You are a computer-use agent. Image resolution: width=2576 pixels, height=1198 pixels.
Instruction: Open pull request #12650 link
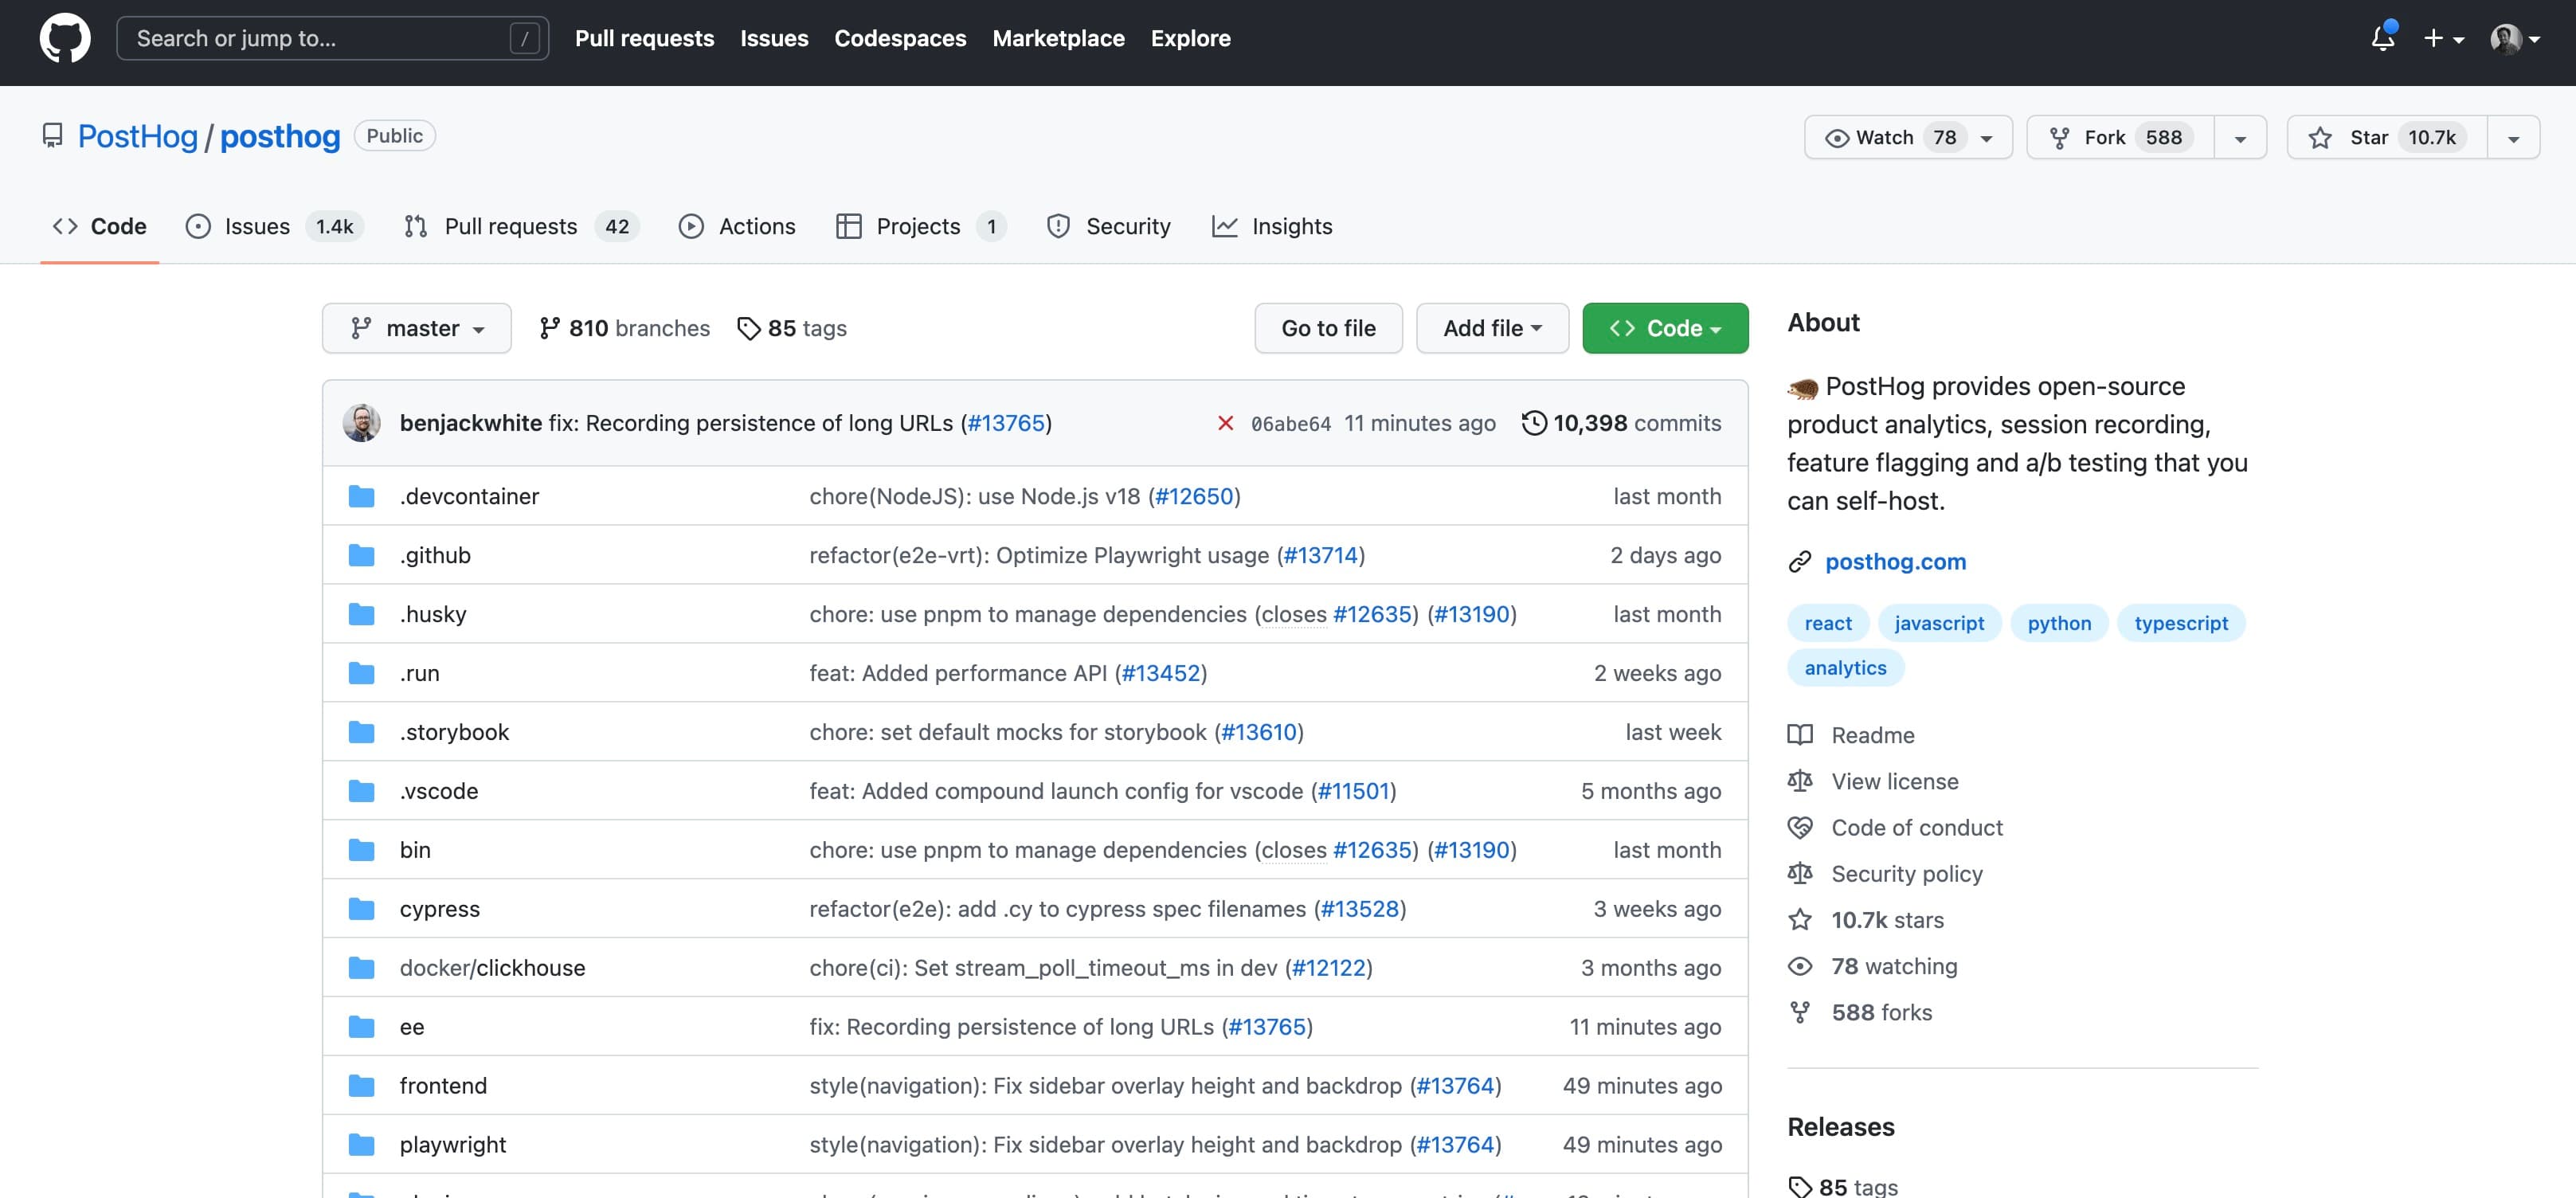click(x=1194, y=496)
